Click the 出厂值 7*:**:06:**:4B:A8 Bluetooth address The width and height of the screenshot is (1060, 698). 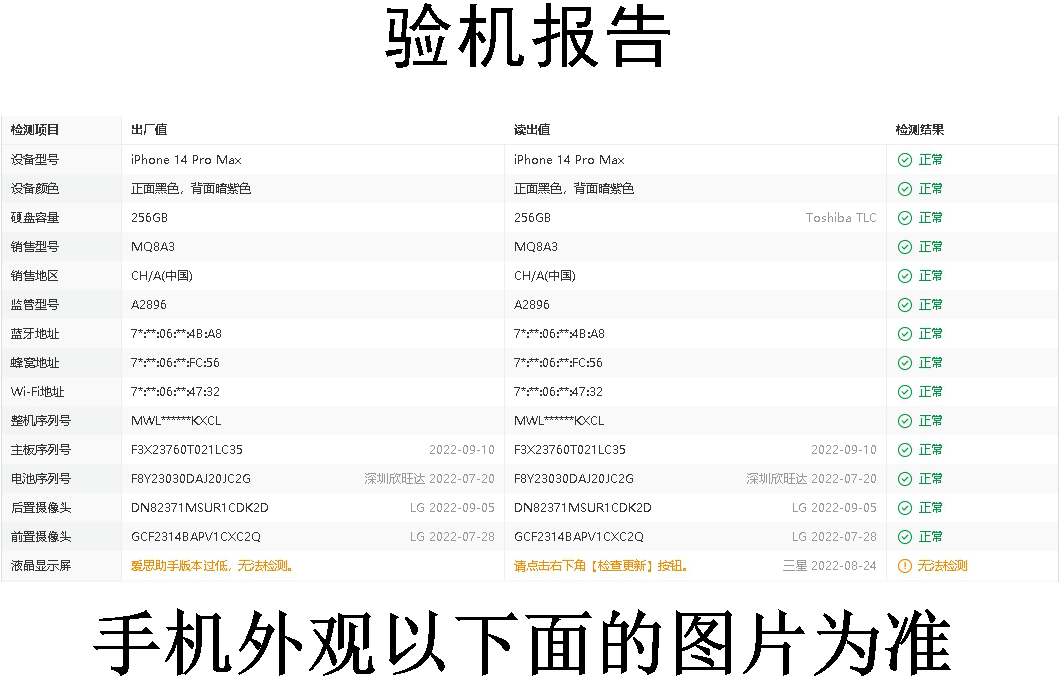176,334
